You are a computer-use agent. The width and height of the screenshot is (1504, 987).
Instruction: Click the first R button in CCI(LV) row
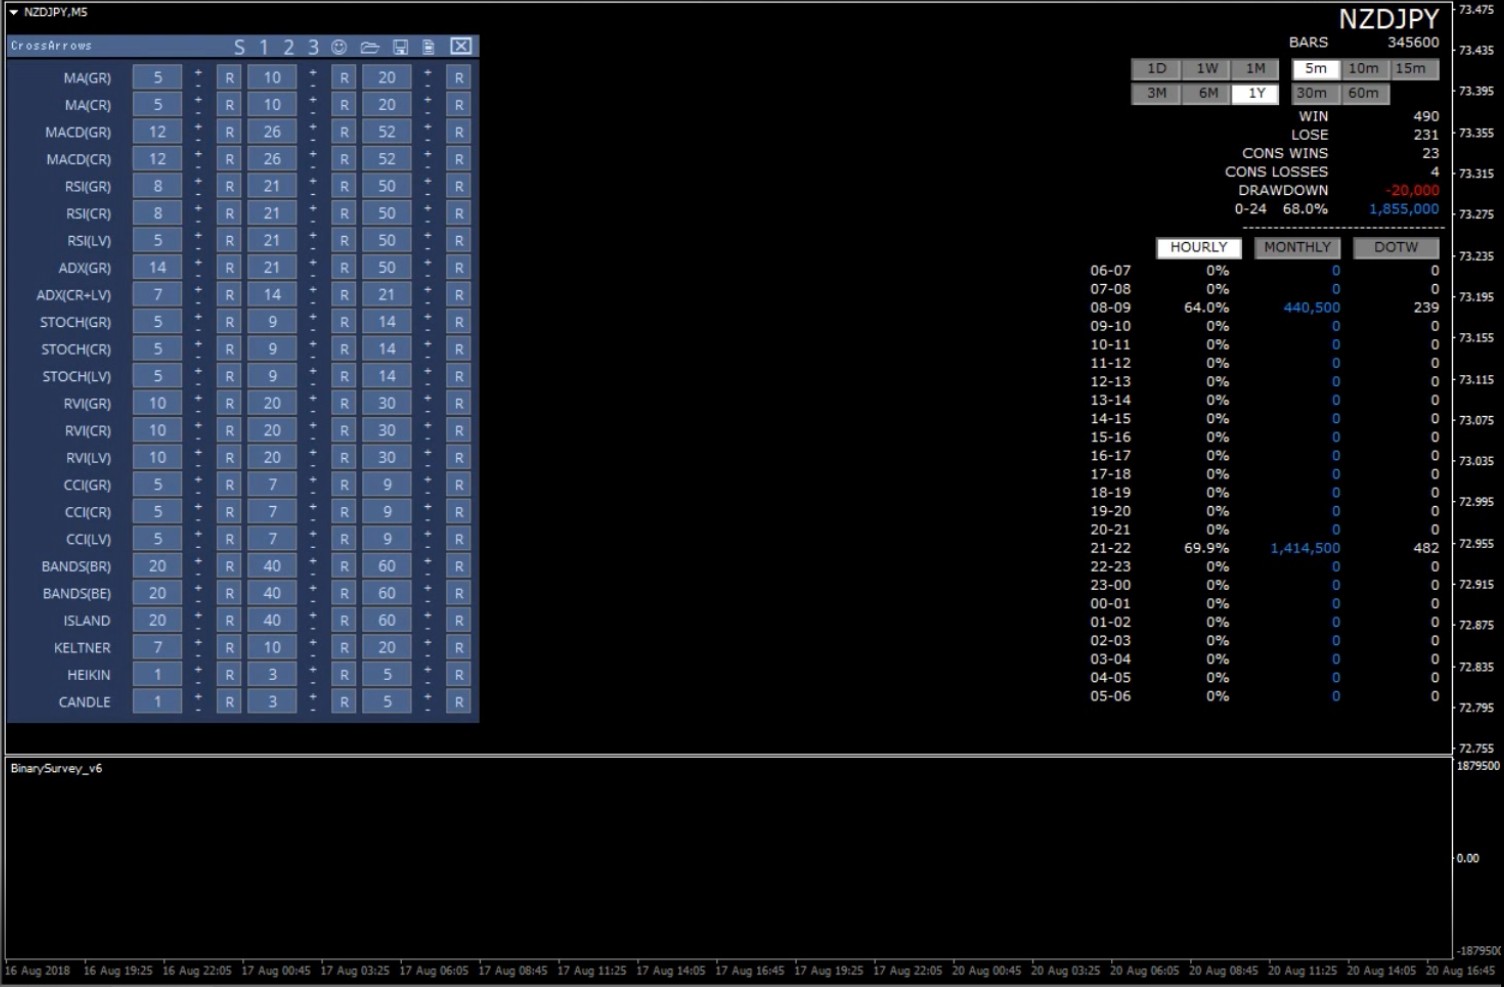pos(230,539)
